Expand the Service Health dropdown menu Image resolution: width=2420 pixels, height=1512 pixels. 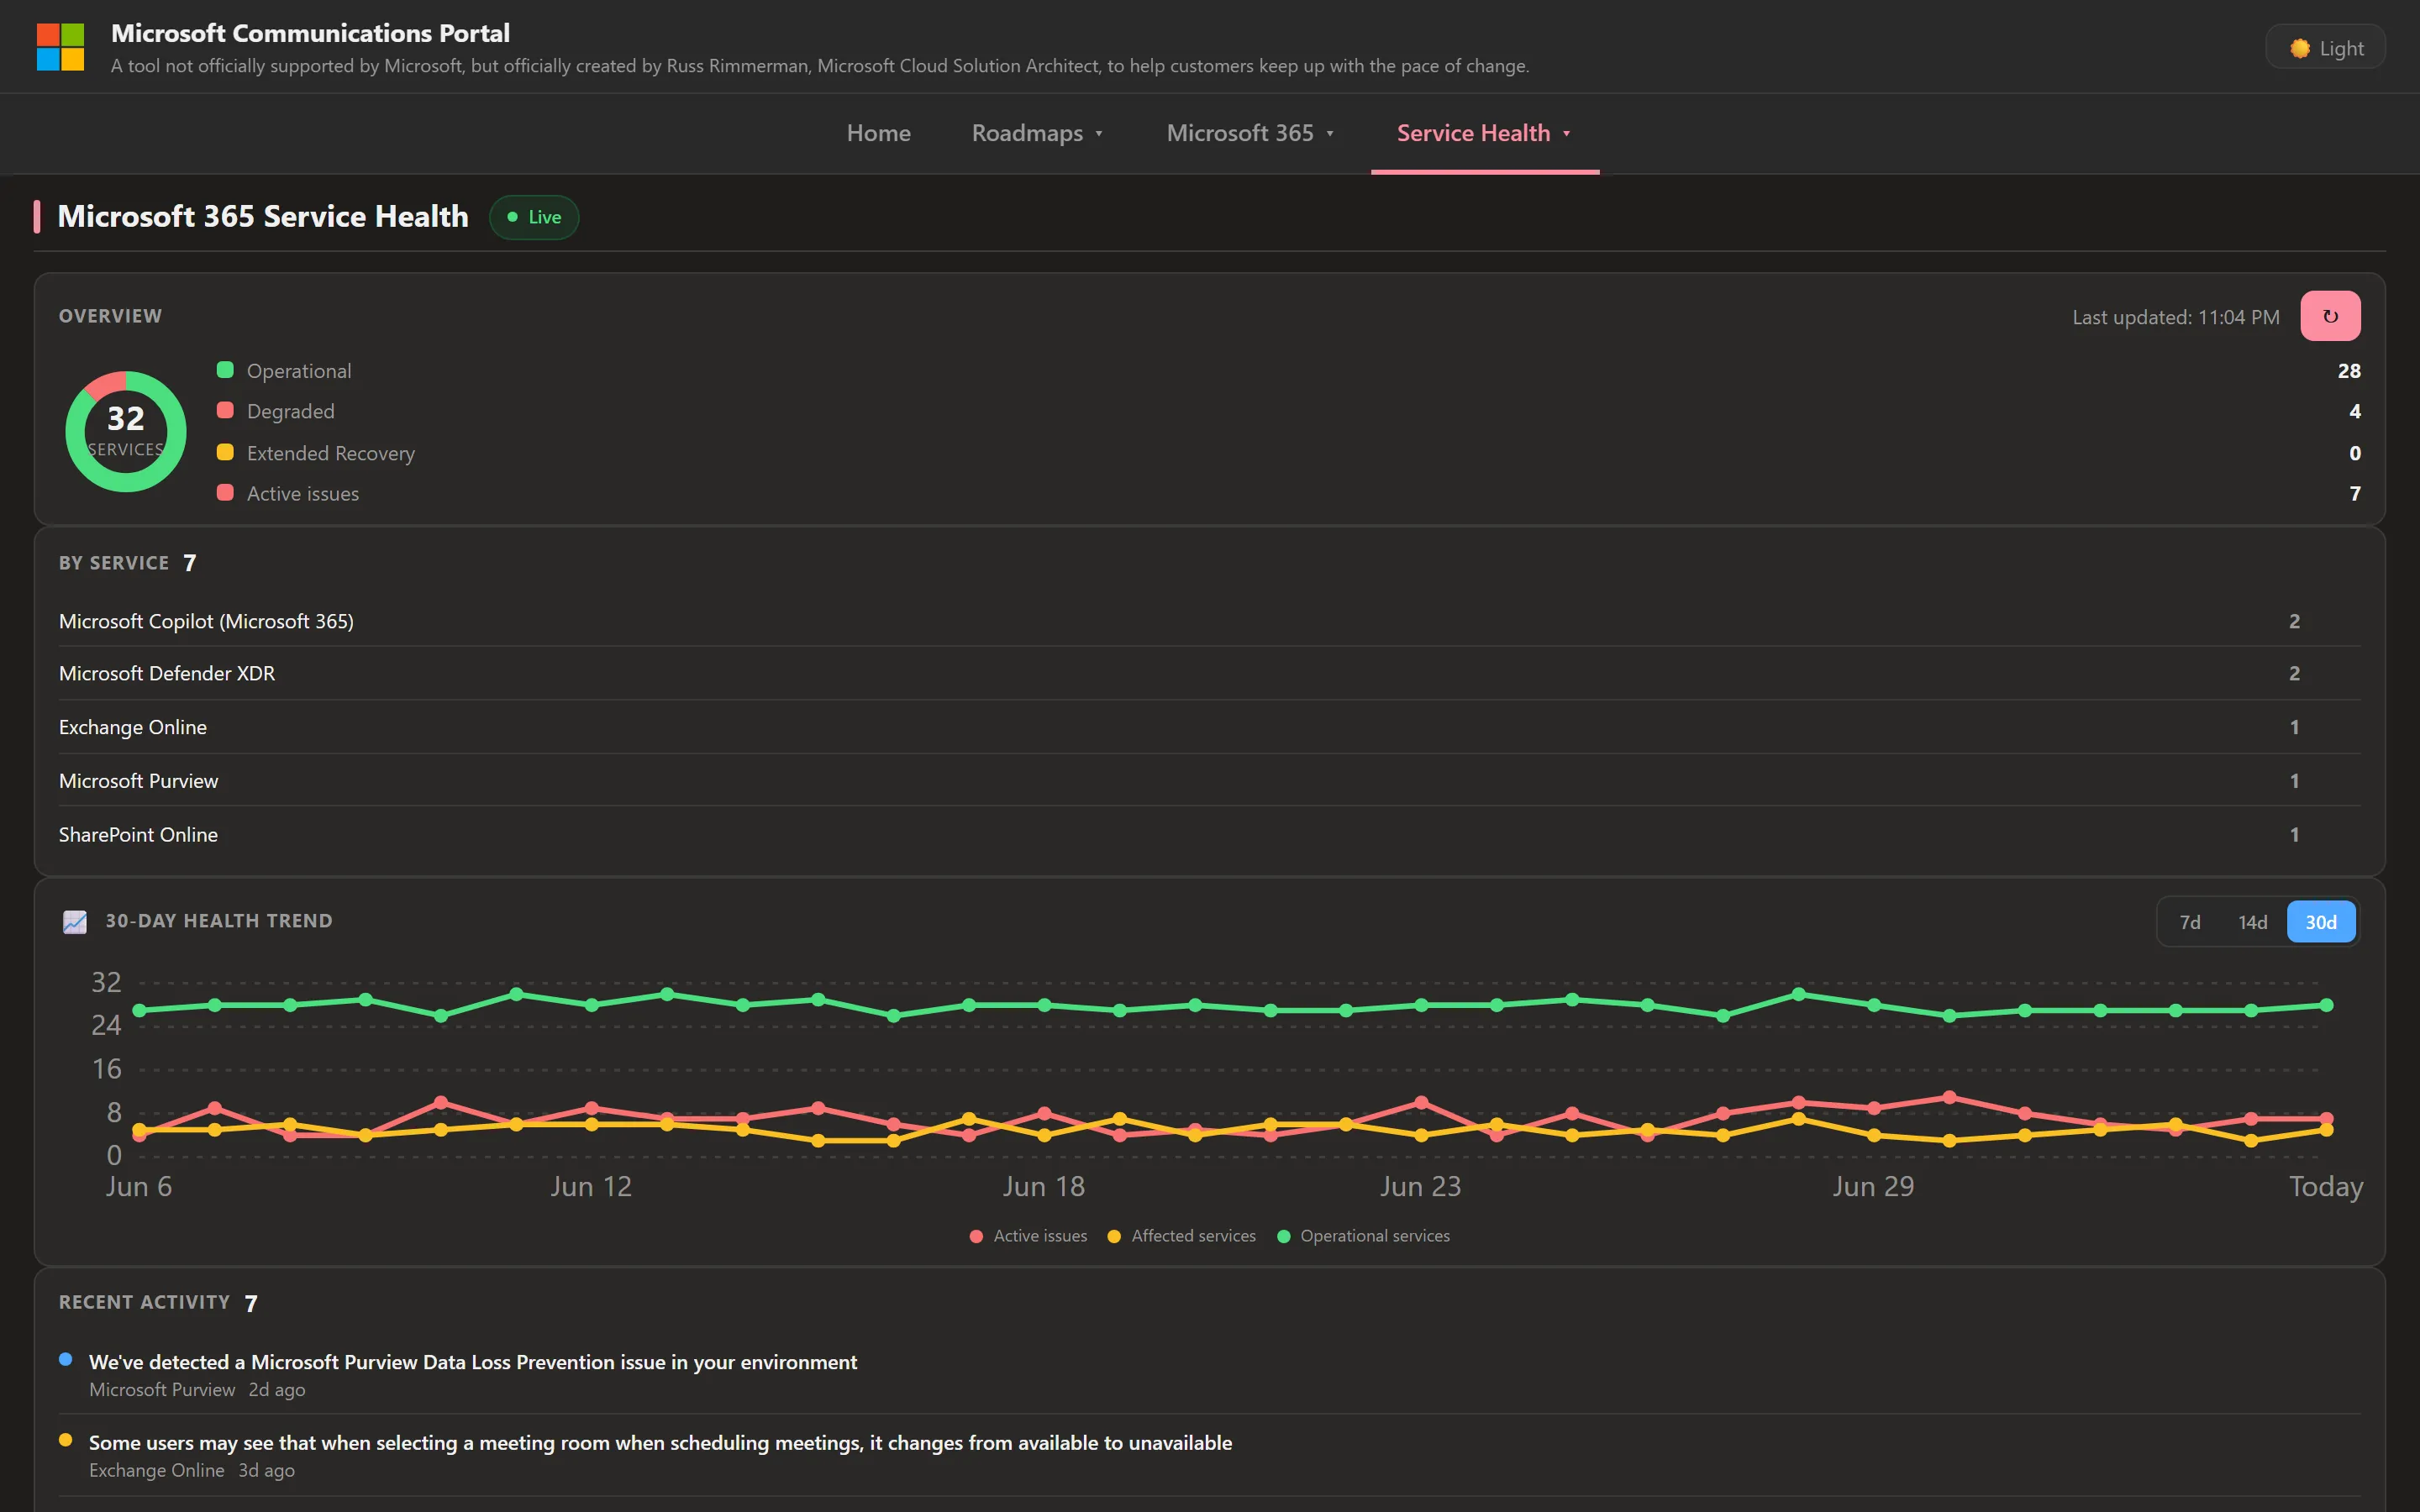pos(1484,133)
